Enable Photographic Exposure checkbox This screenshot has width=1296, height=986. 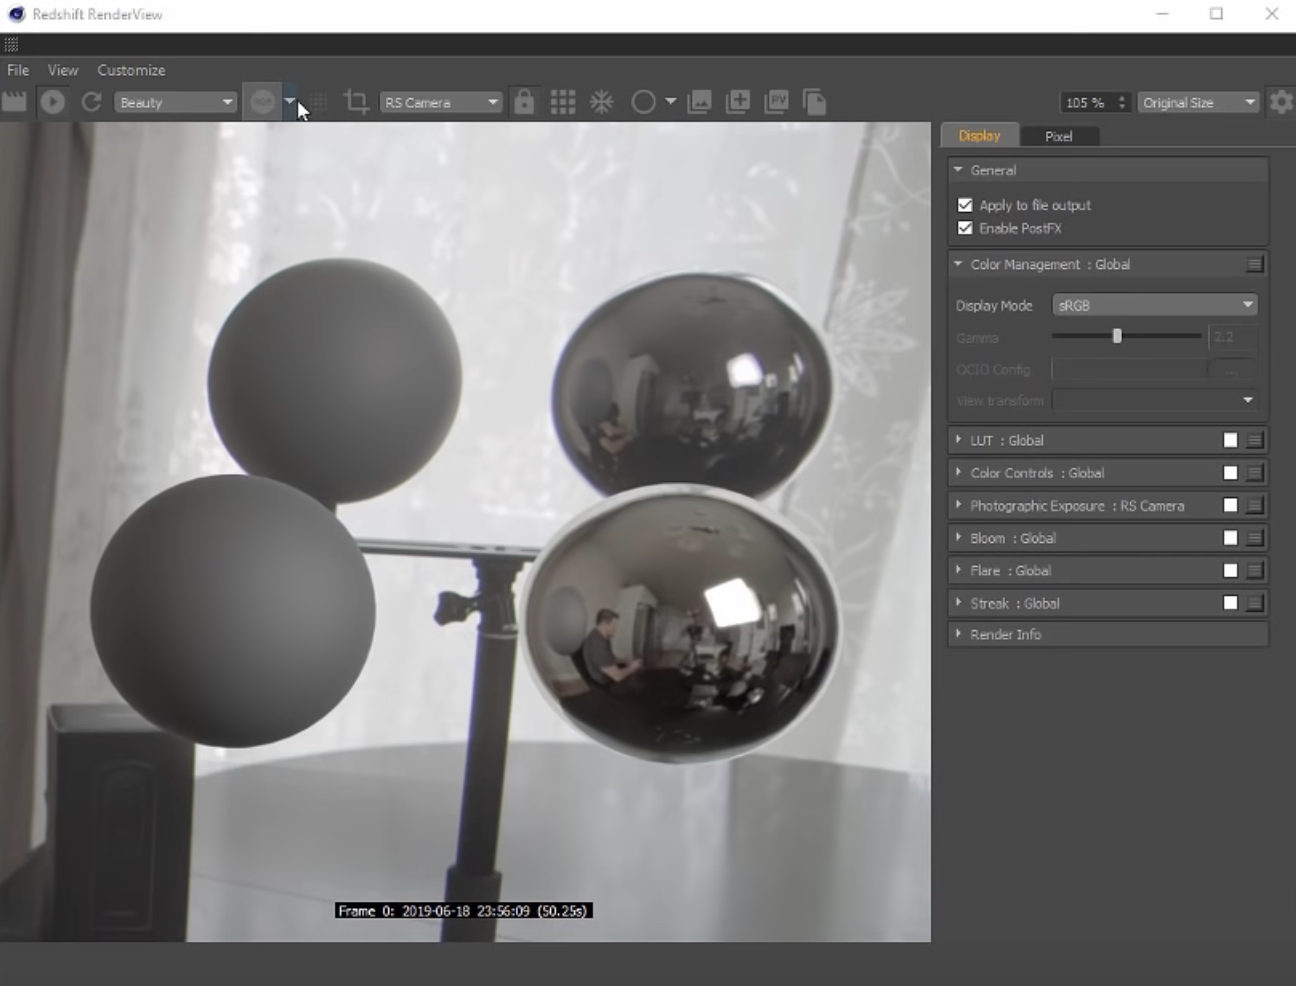[x=1230, y=506]
